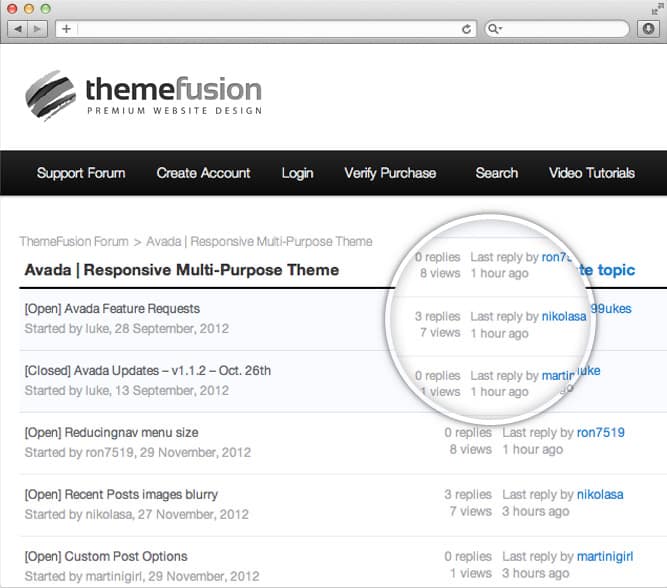Click the yellow minimize window button

(x=29, y=9)
